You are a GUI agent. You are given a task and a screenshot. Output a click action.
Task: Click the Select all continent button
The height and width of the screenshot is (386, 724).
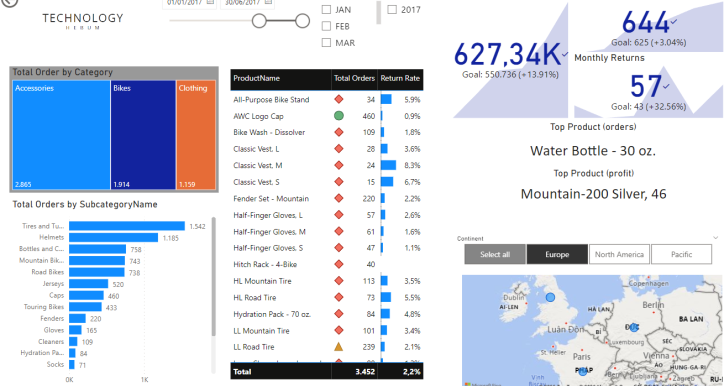point(495,254)
